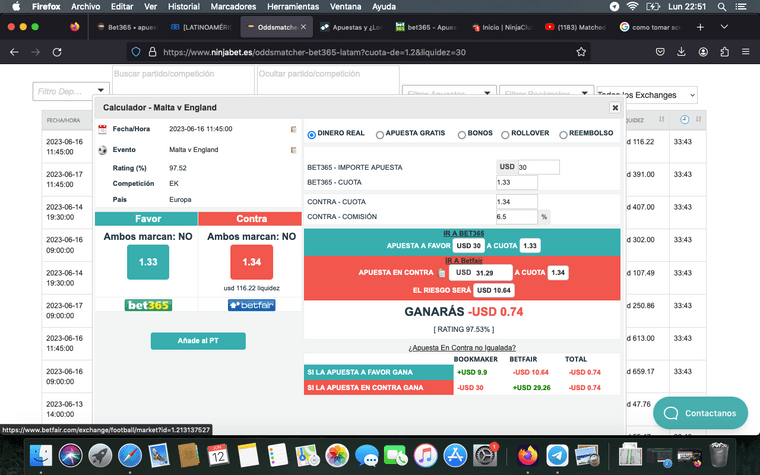
Task: Open the Firefox account avatar icon
Action: (703, 52)
